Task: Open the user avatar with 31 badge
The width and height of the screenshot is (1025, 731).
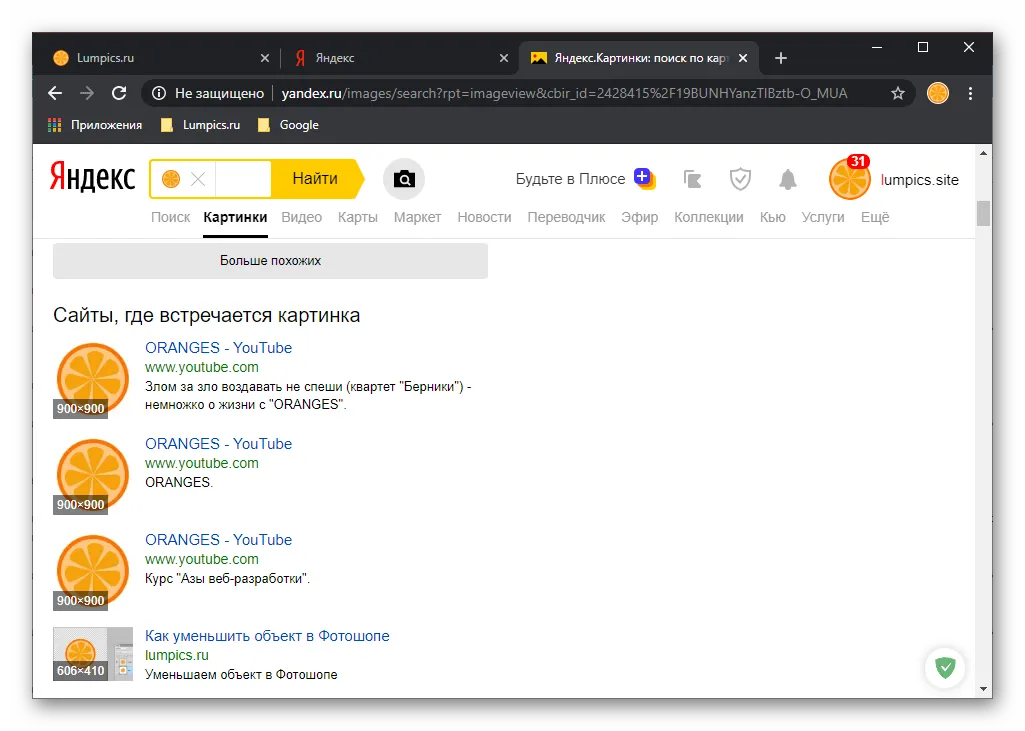Action: 849,178
